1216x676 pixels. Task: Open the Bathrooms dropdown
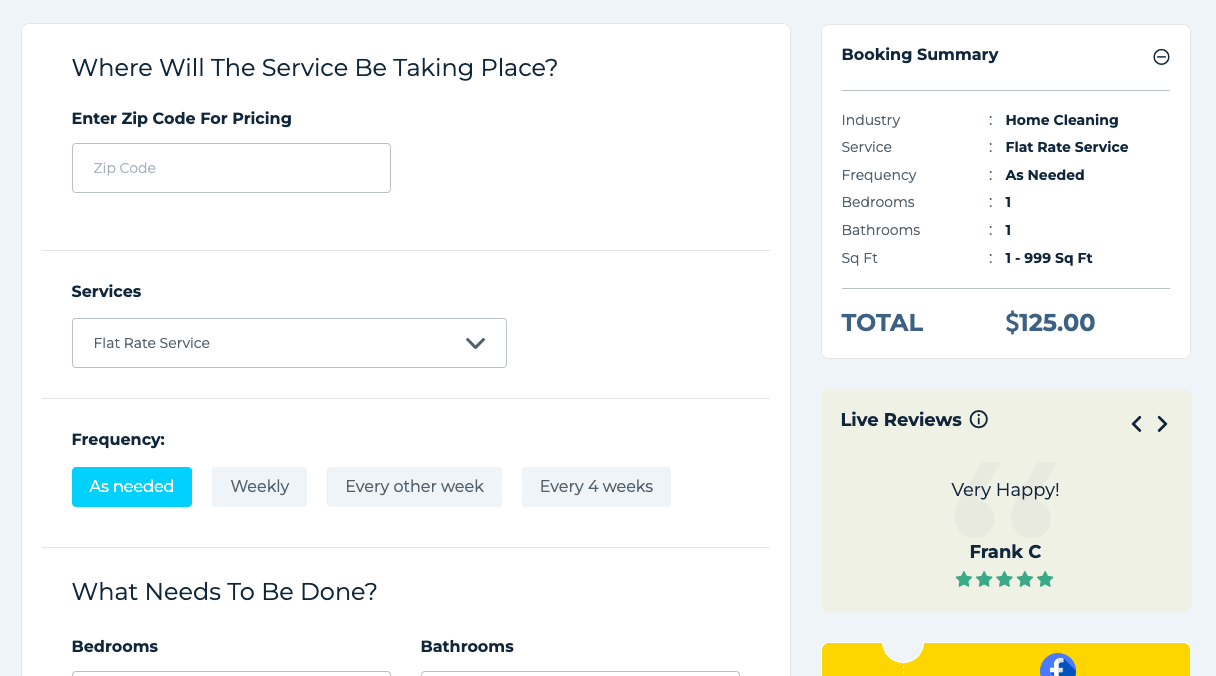(580, 673)
